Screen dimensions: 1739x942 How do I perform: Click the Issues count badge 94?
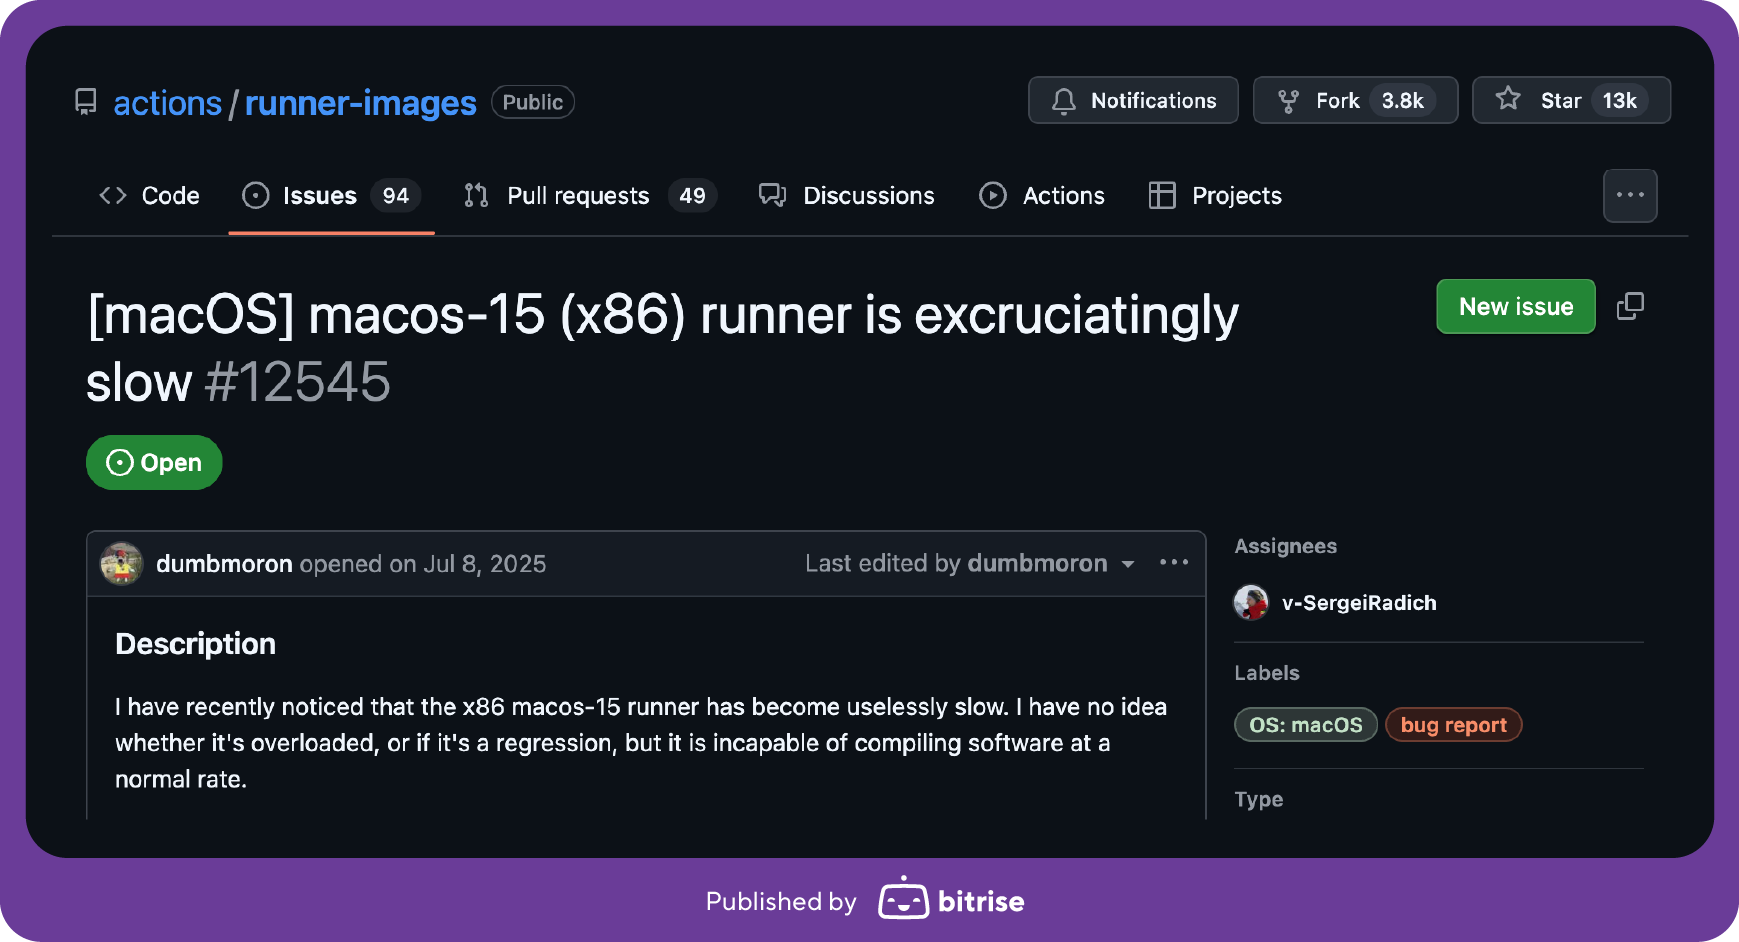click(x=396, y=196)
